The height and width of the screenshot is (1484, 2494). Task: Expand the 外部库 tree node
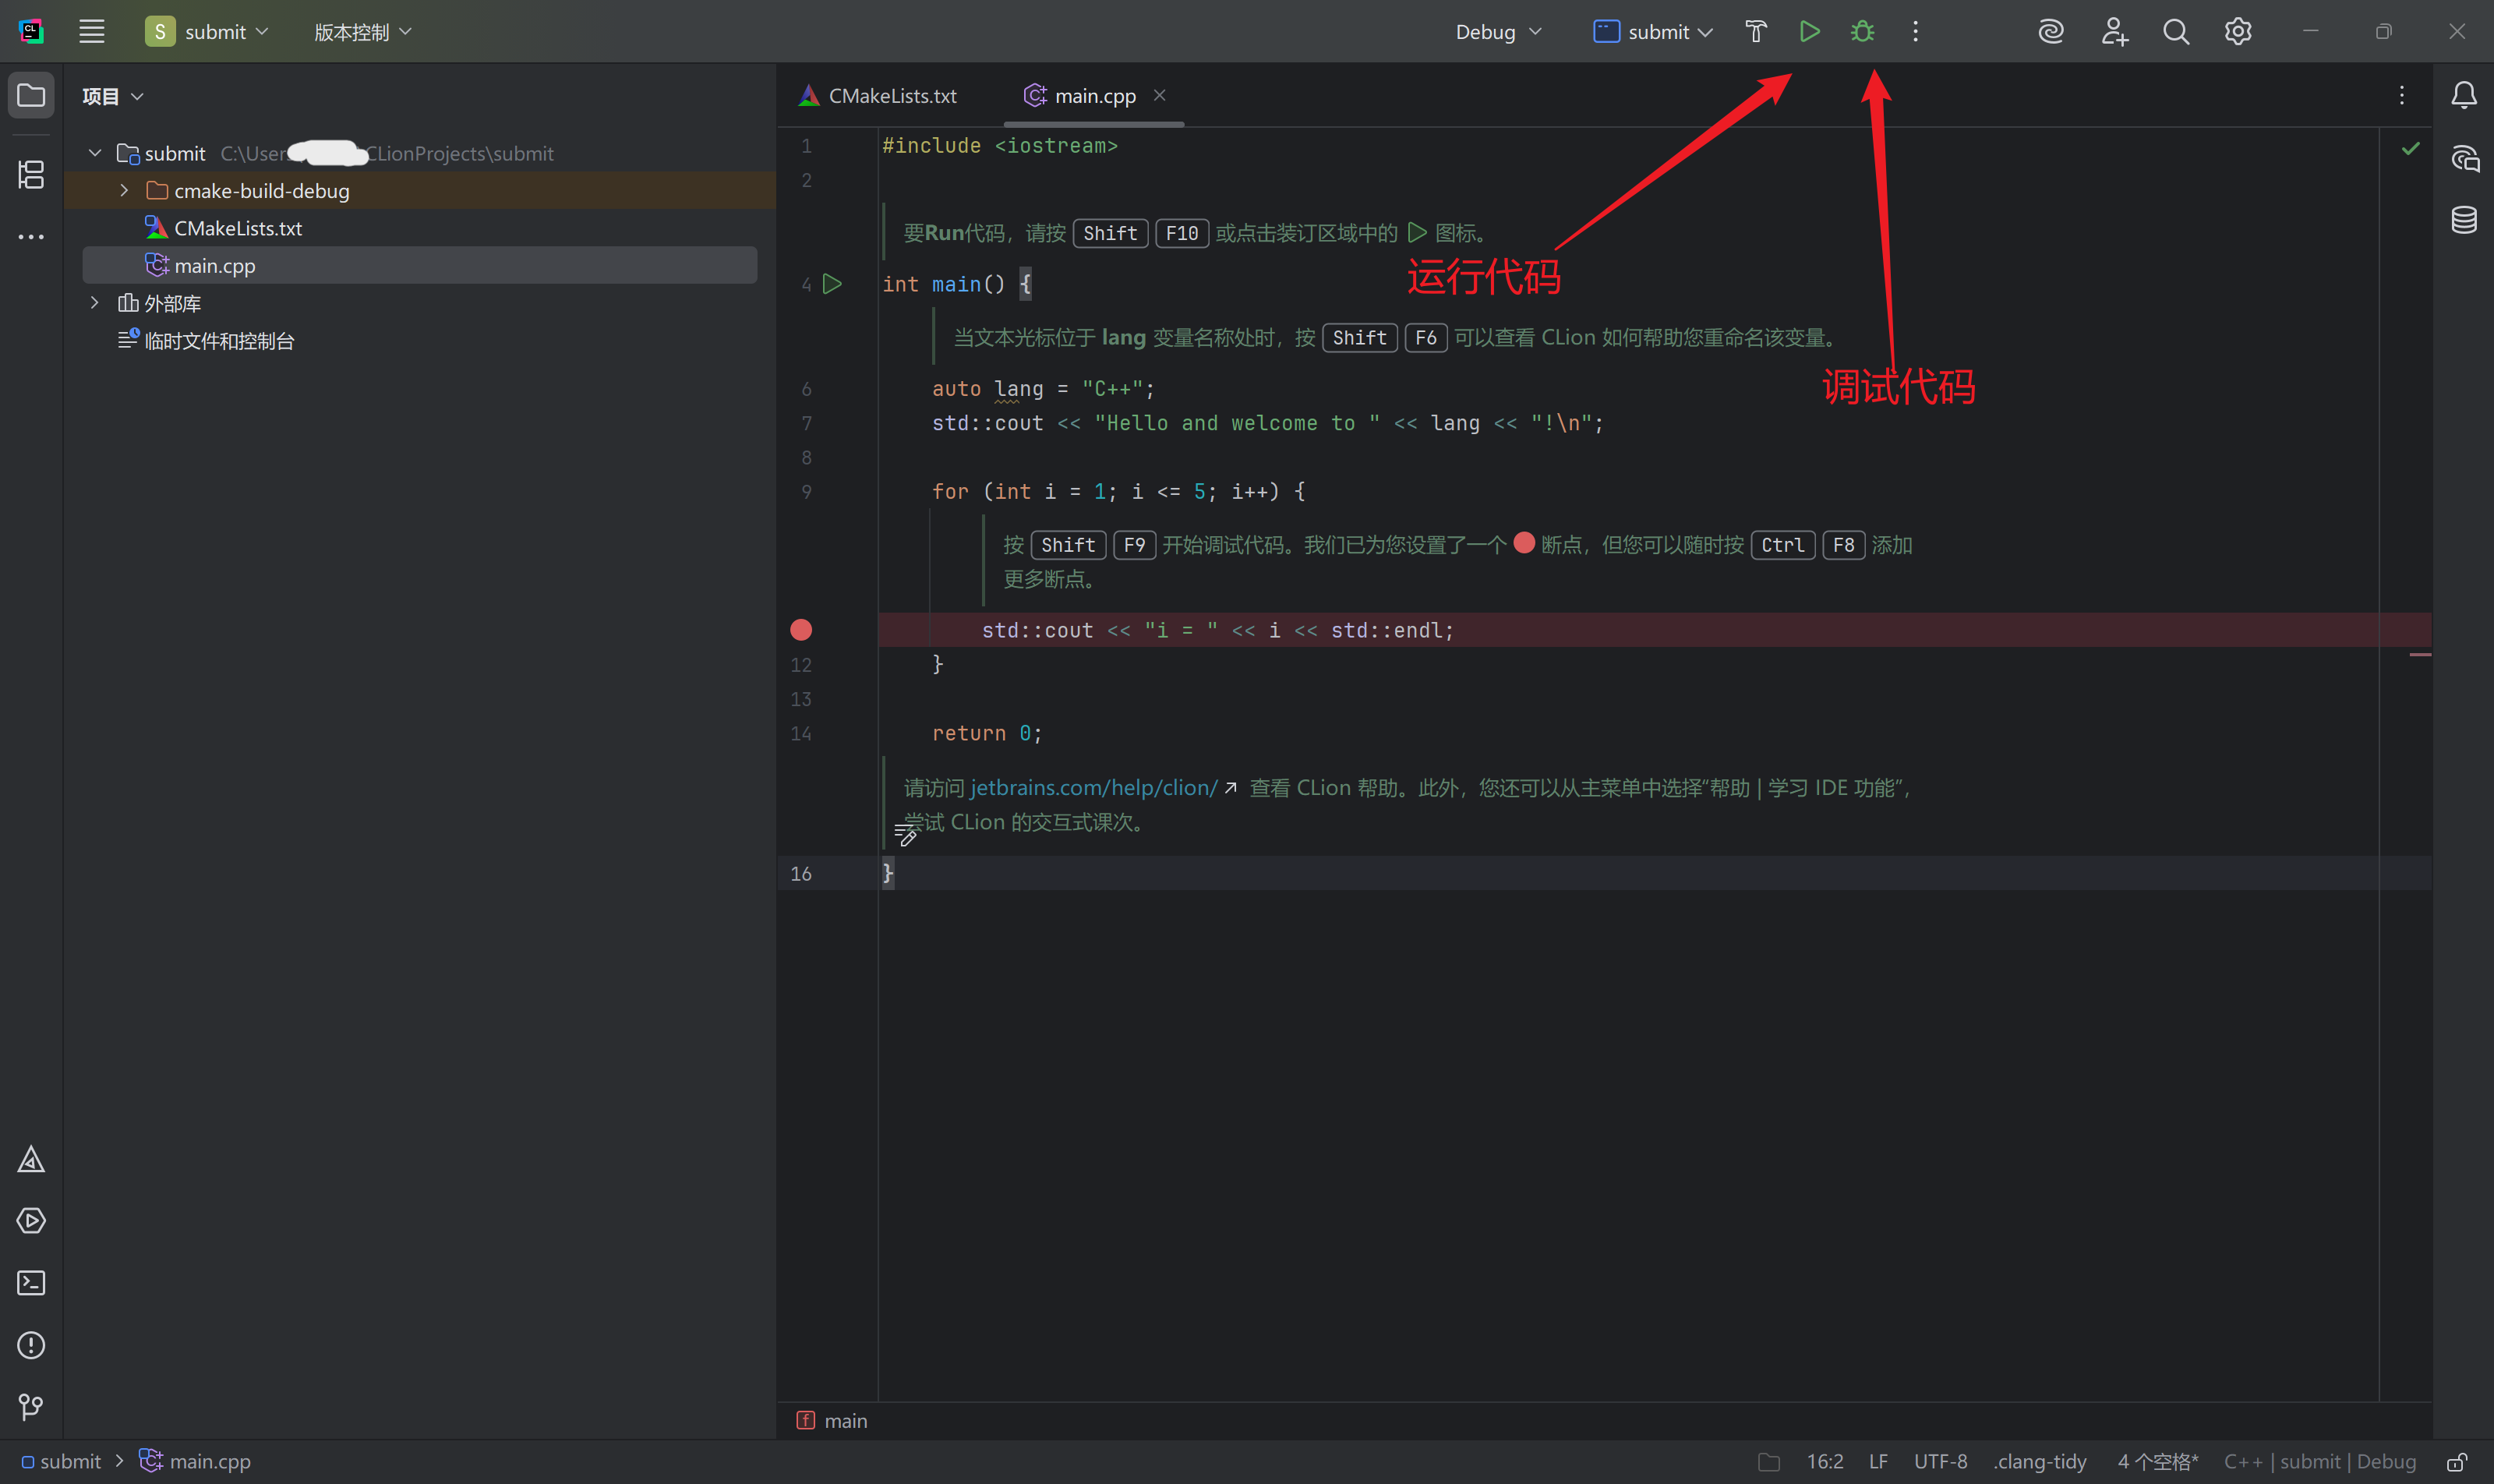(95, 302)
